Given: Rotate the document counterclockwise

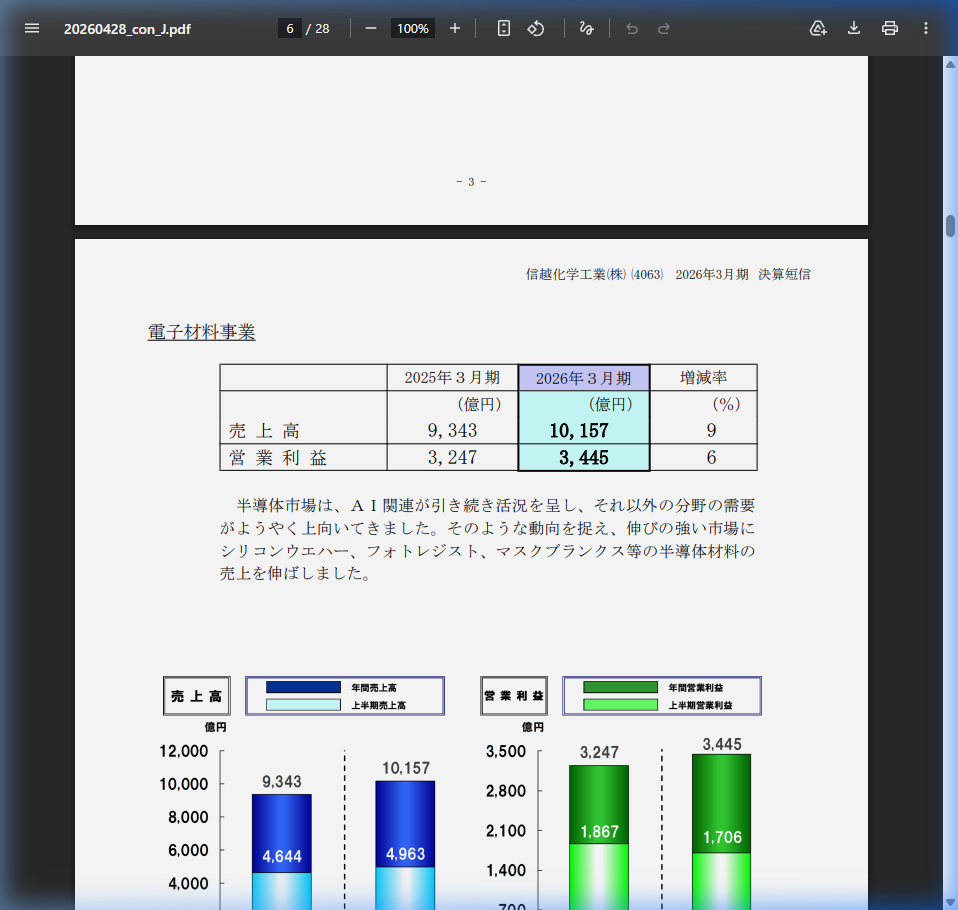Looking at the screenshot, I should pos(536,29).
